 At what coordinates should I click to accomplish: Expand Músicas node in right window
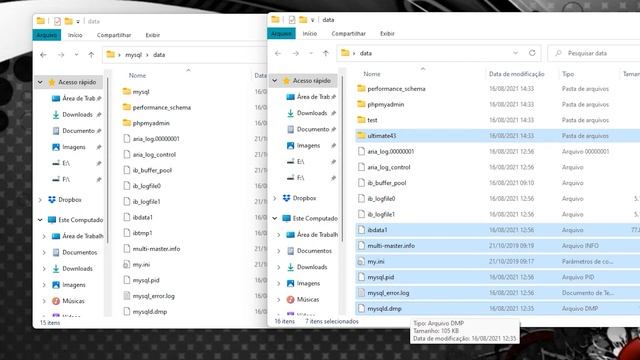(x=279, y=299)
